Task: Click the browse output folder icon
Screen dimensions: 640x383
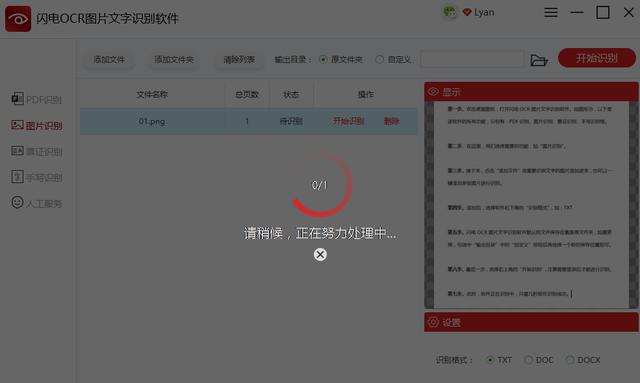Action: coord(539,60)
